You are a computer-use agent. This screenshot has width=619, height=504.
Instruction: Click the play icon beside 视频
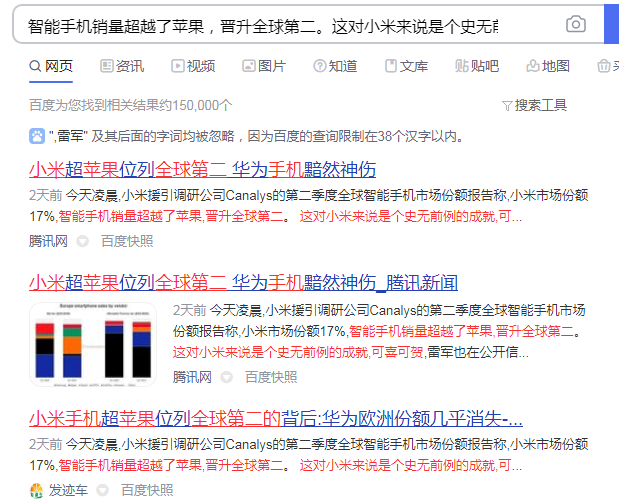tap(178, 66)
